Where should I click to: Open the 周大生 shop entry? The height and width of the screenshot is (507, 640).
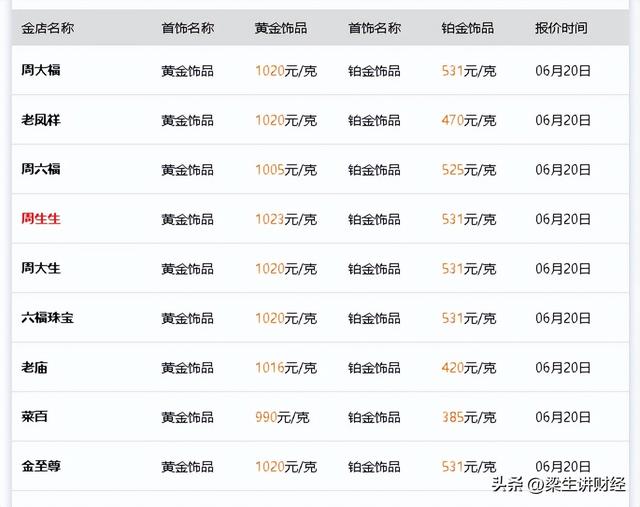point(41,268)
